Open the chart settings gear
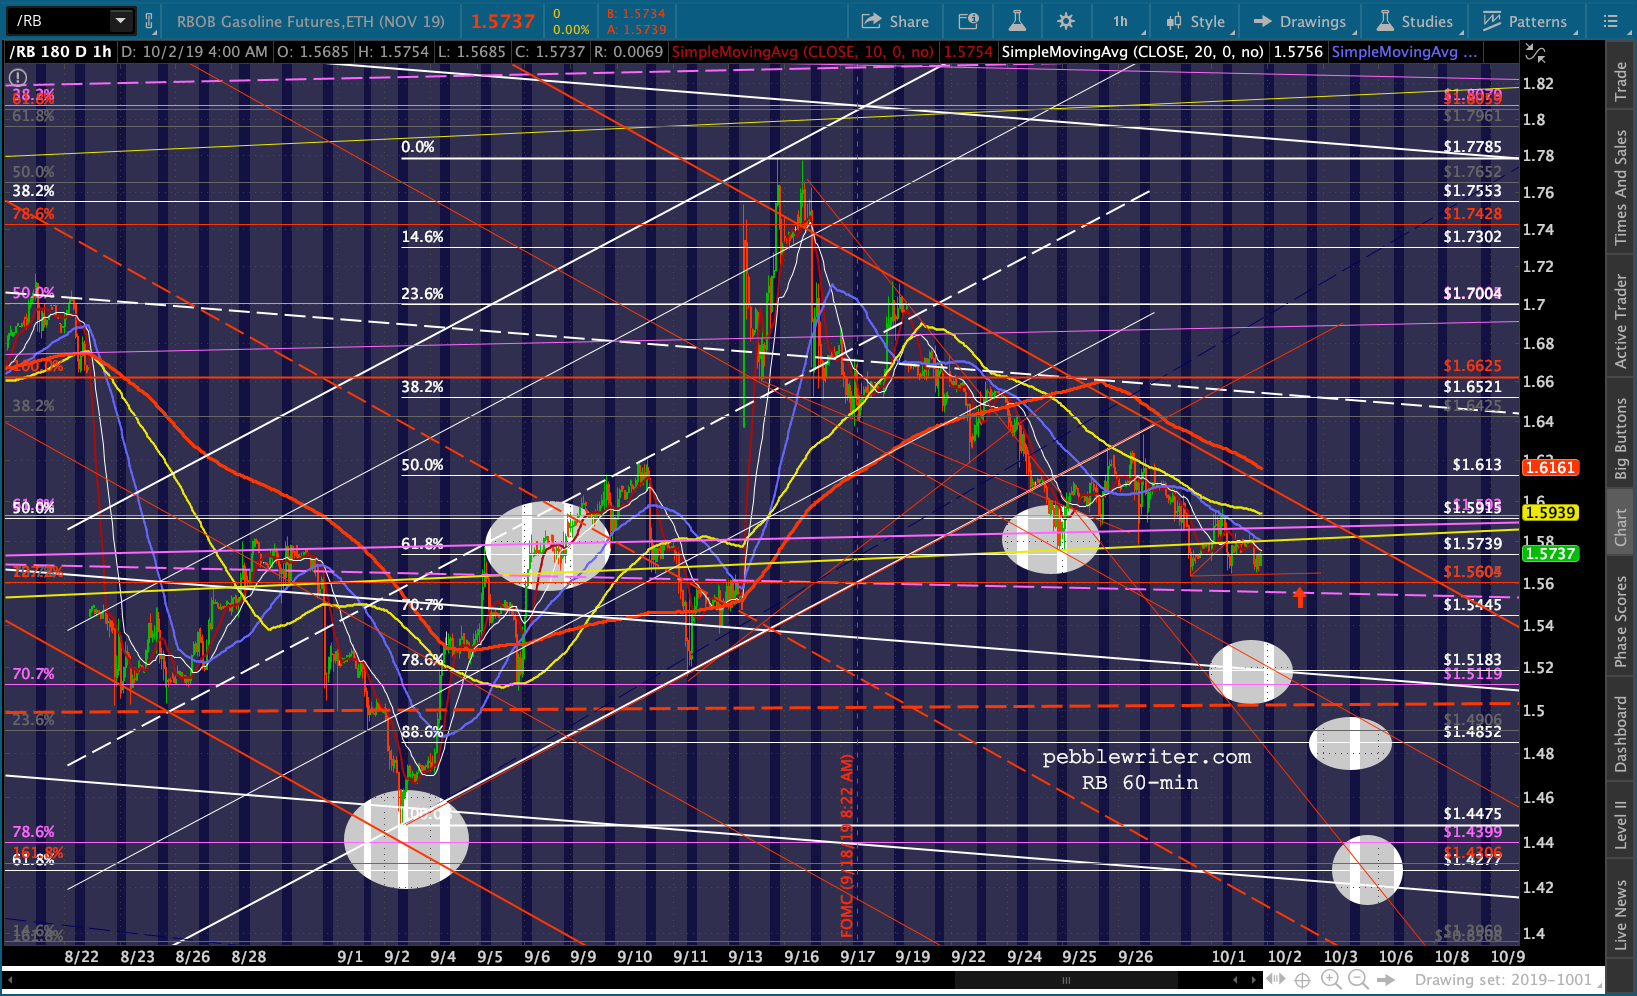This screenshot has height=996, width=1637. [x=1066, y=21]
